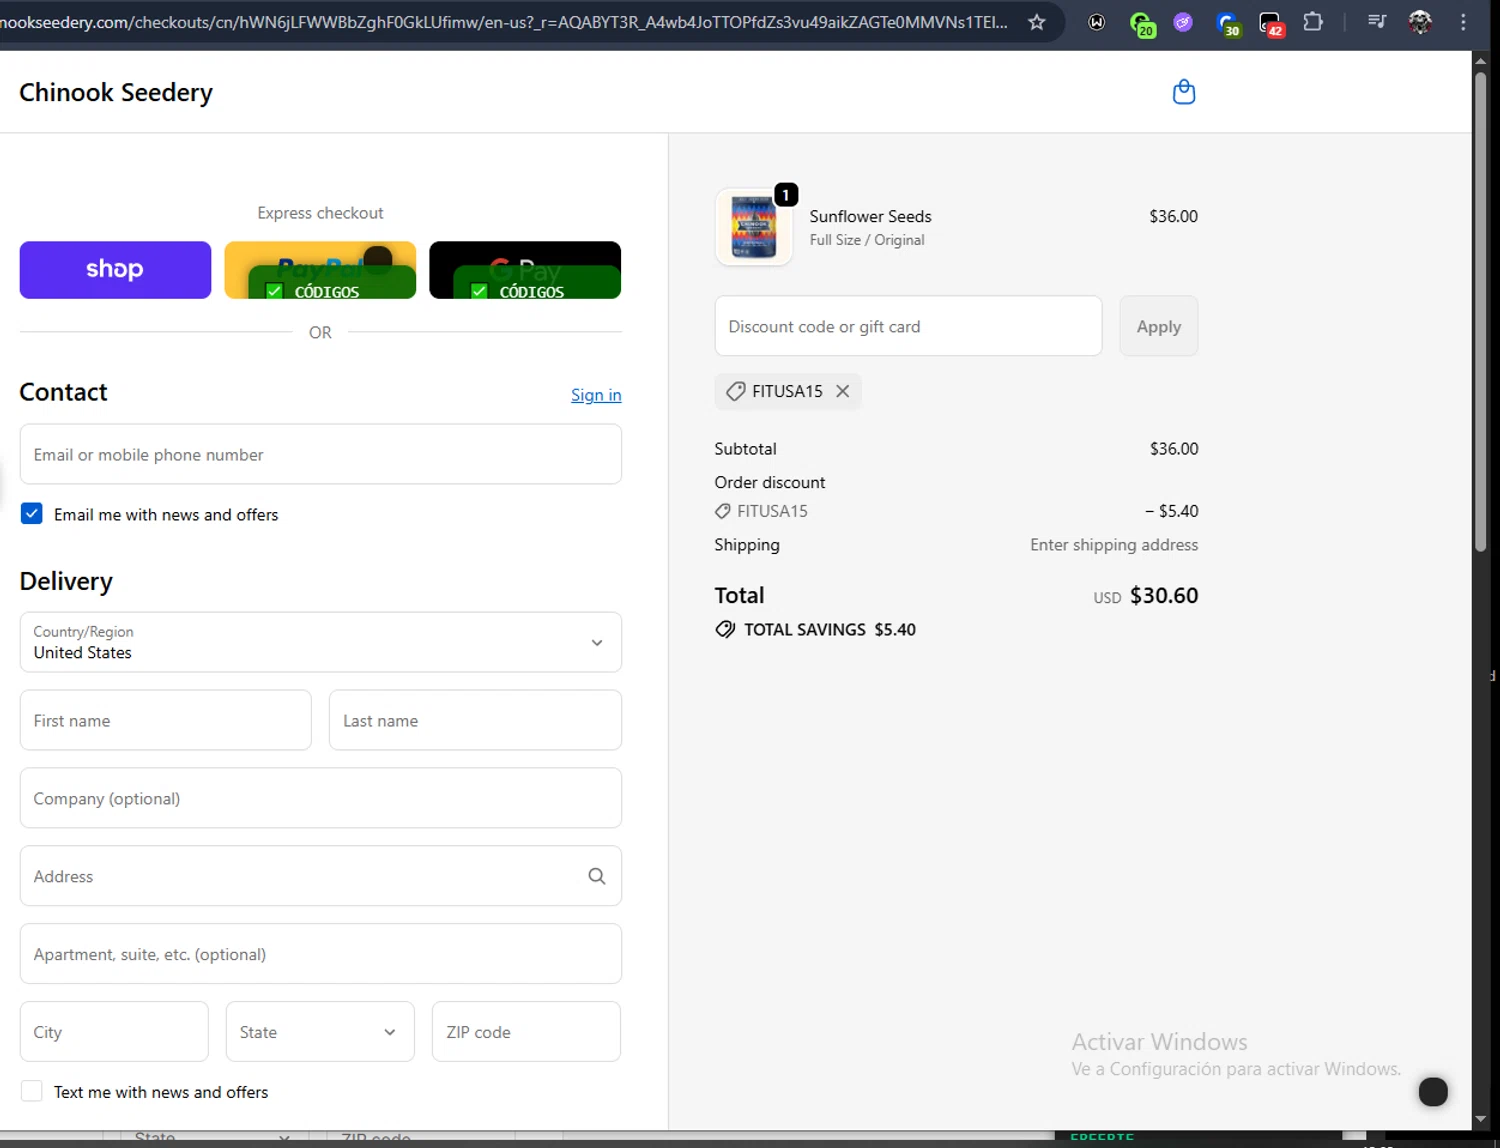Viewport: 1500px width, 1148px height.
Task: Apply the discount code
Action: point(1158,326)
